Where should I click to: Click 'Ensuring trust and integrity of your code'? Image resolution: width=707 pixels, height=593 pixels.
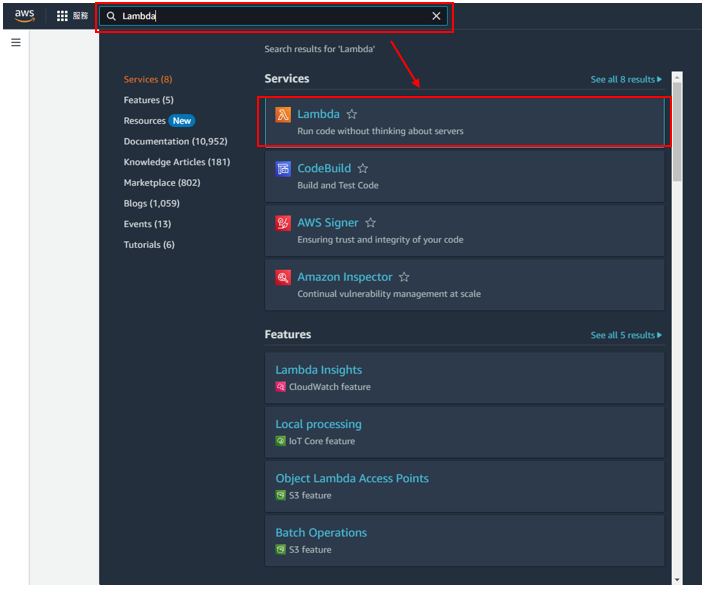tap(380, 240)
